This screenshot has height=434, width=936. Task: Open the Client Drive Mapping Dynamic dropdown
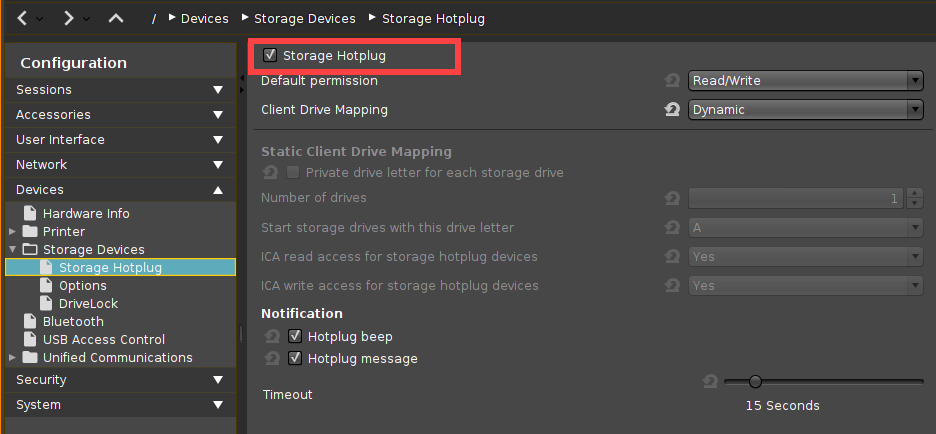(805, 110)
